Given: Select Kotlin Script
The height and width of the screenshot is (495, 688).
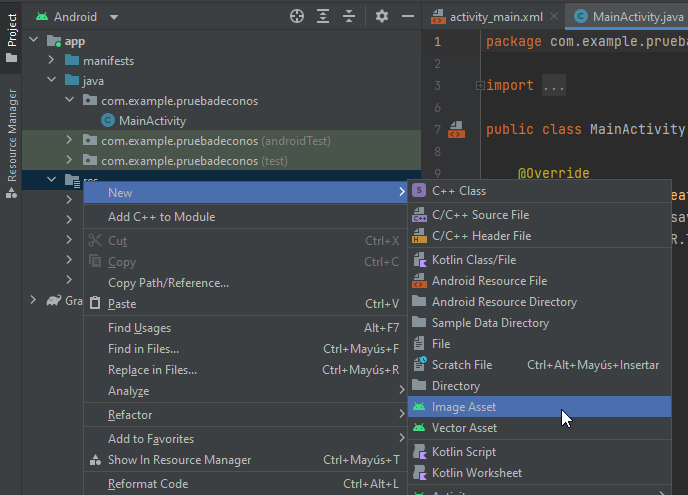Looking at the screenshot, I should [540, 452].
